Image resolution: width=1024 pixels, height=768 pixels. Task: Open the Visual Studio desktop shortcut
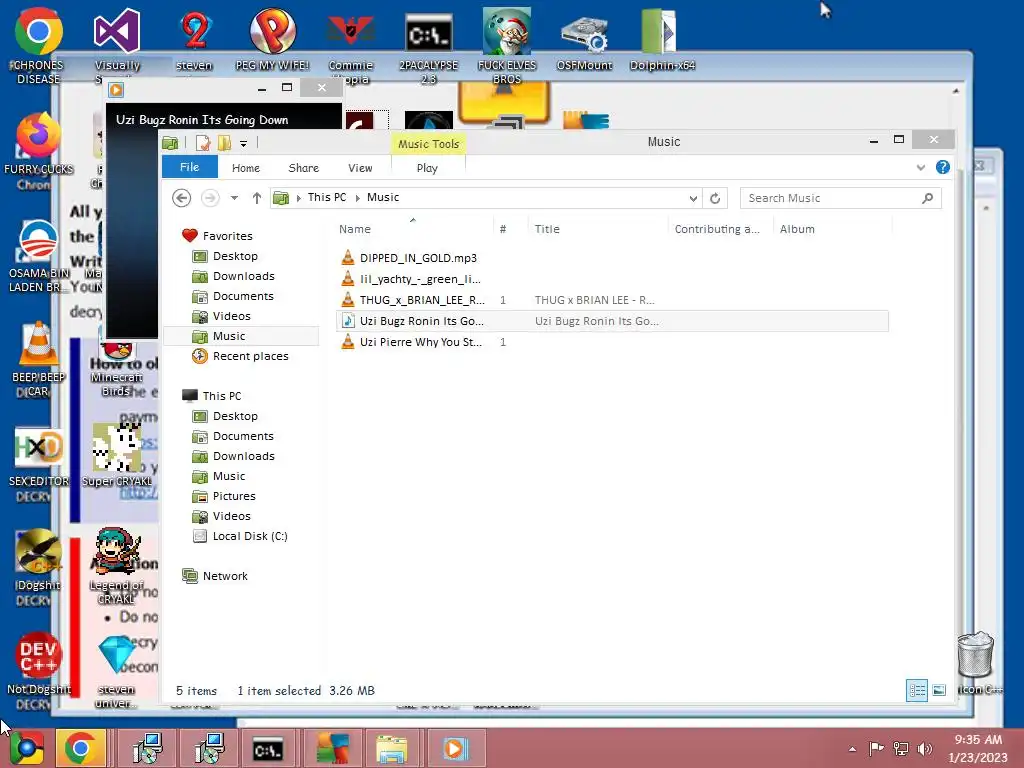click(x=117, y=33)
